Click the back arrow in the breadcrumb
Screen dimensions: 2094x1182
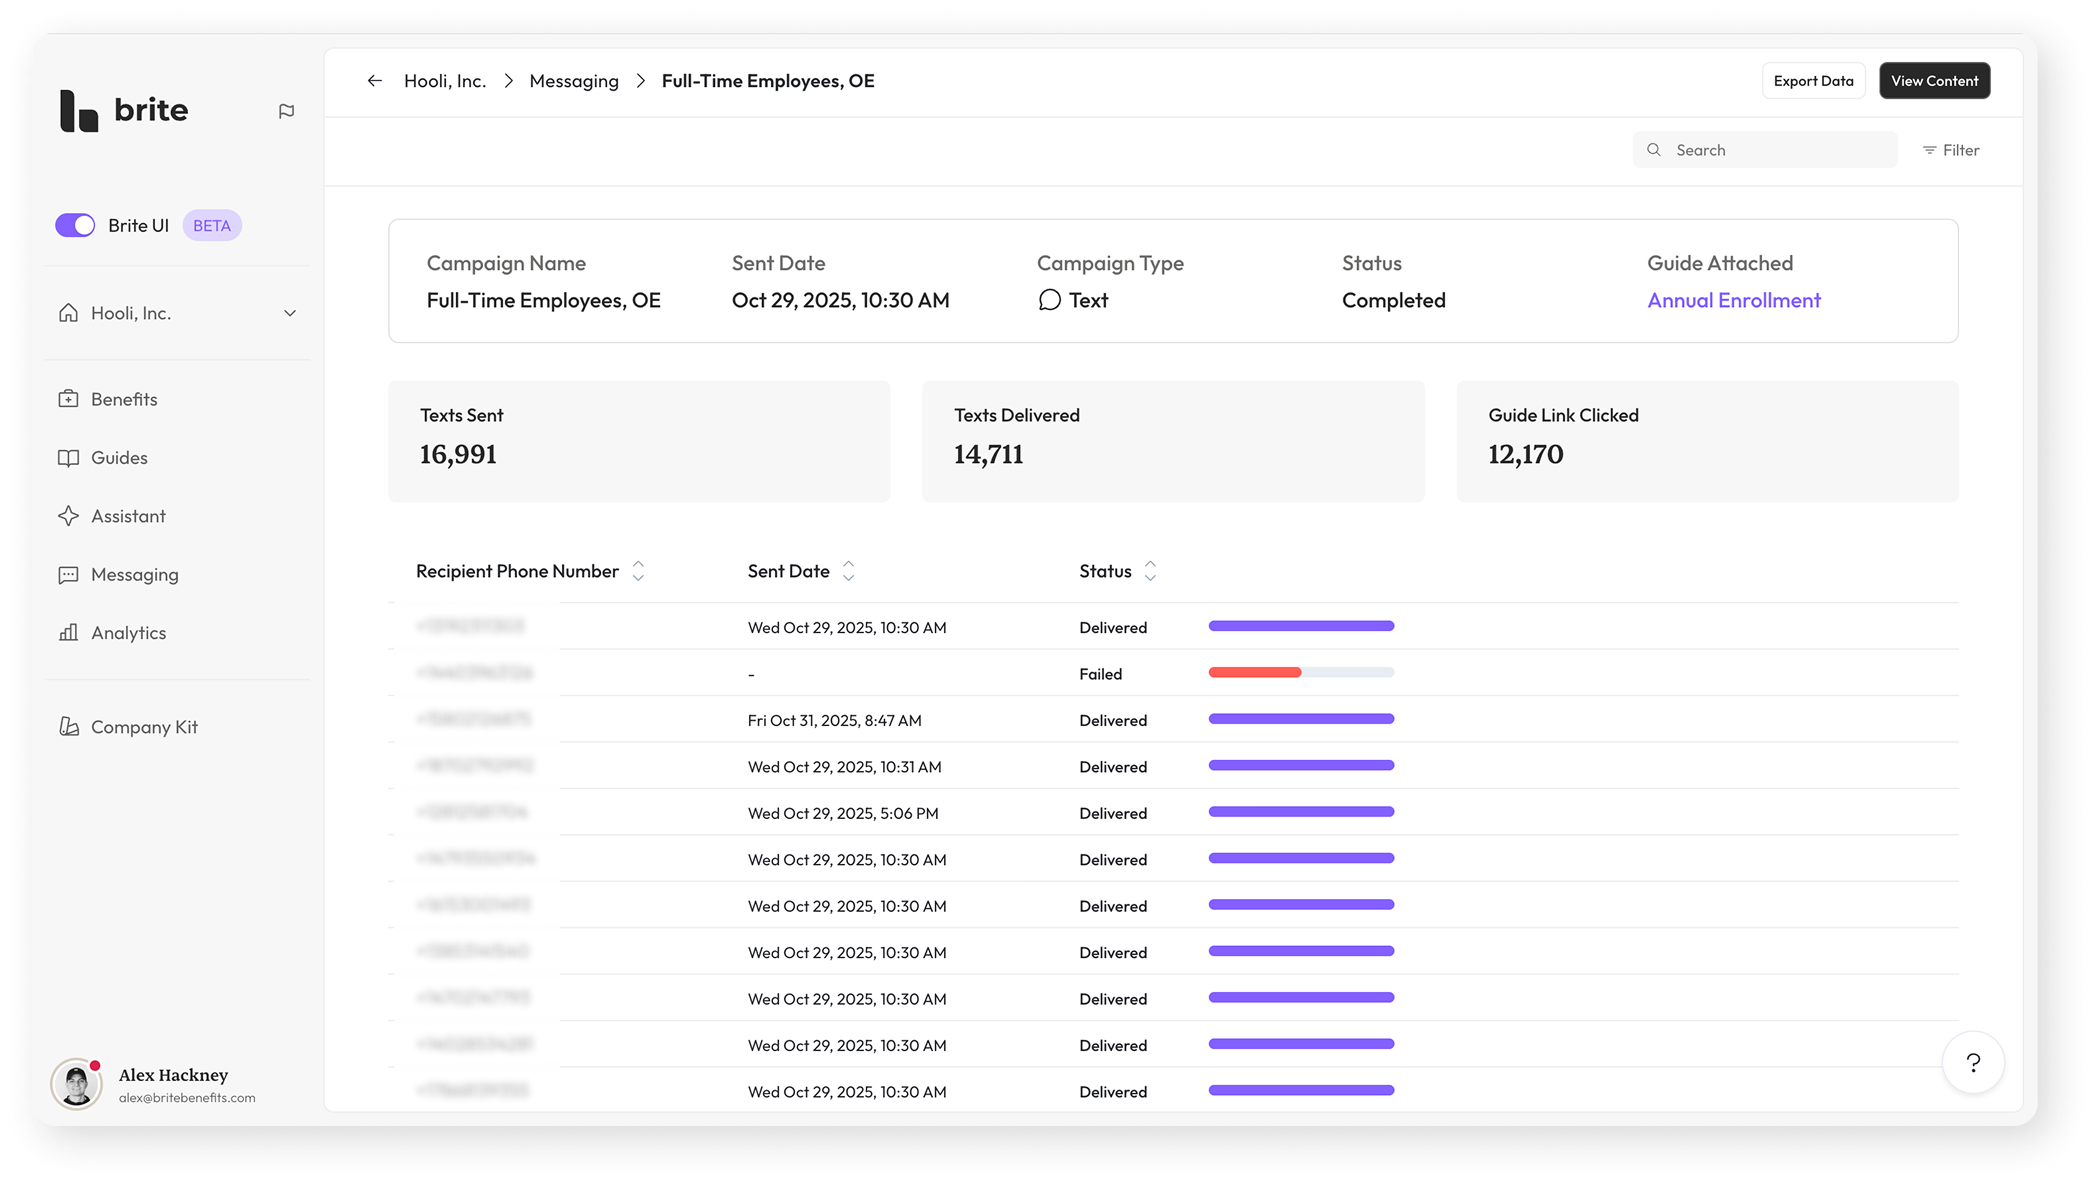375,81
